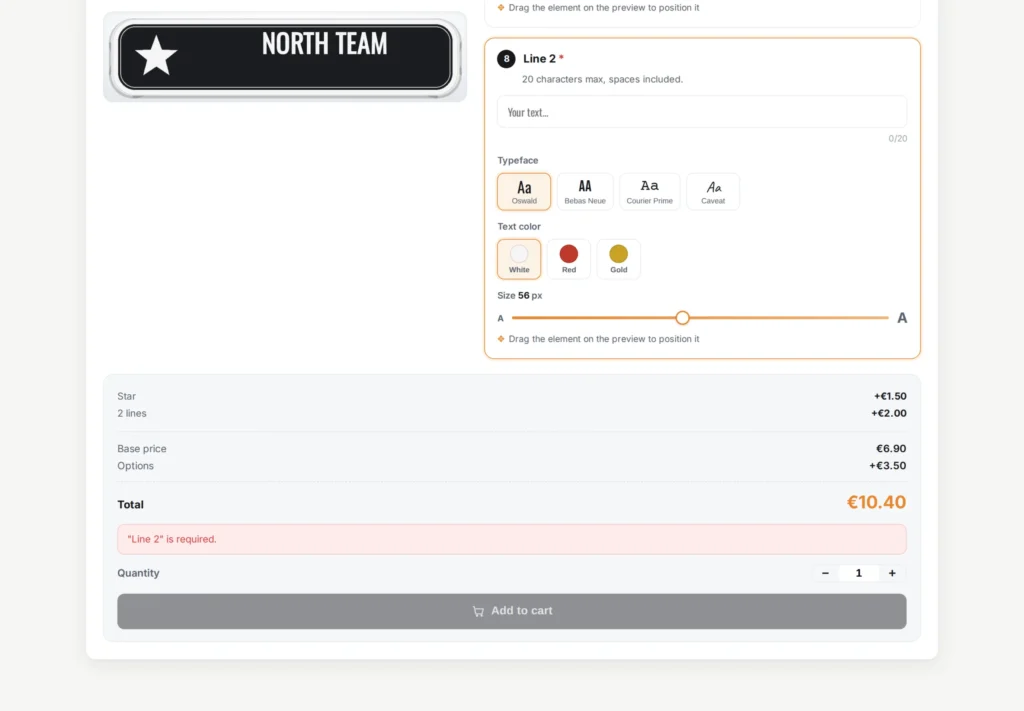This screenshot has height=711, width=1024.
Task: Click the Options label
Action: click(136, 466)
